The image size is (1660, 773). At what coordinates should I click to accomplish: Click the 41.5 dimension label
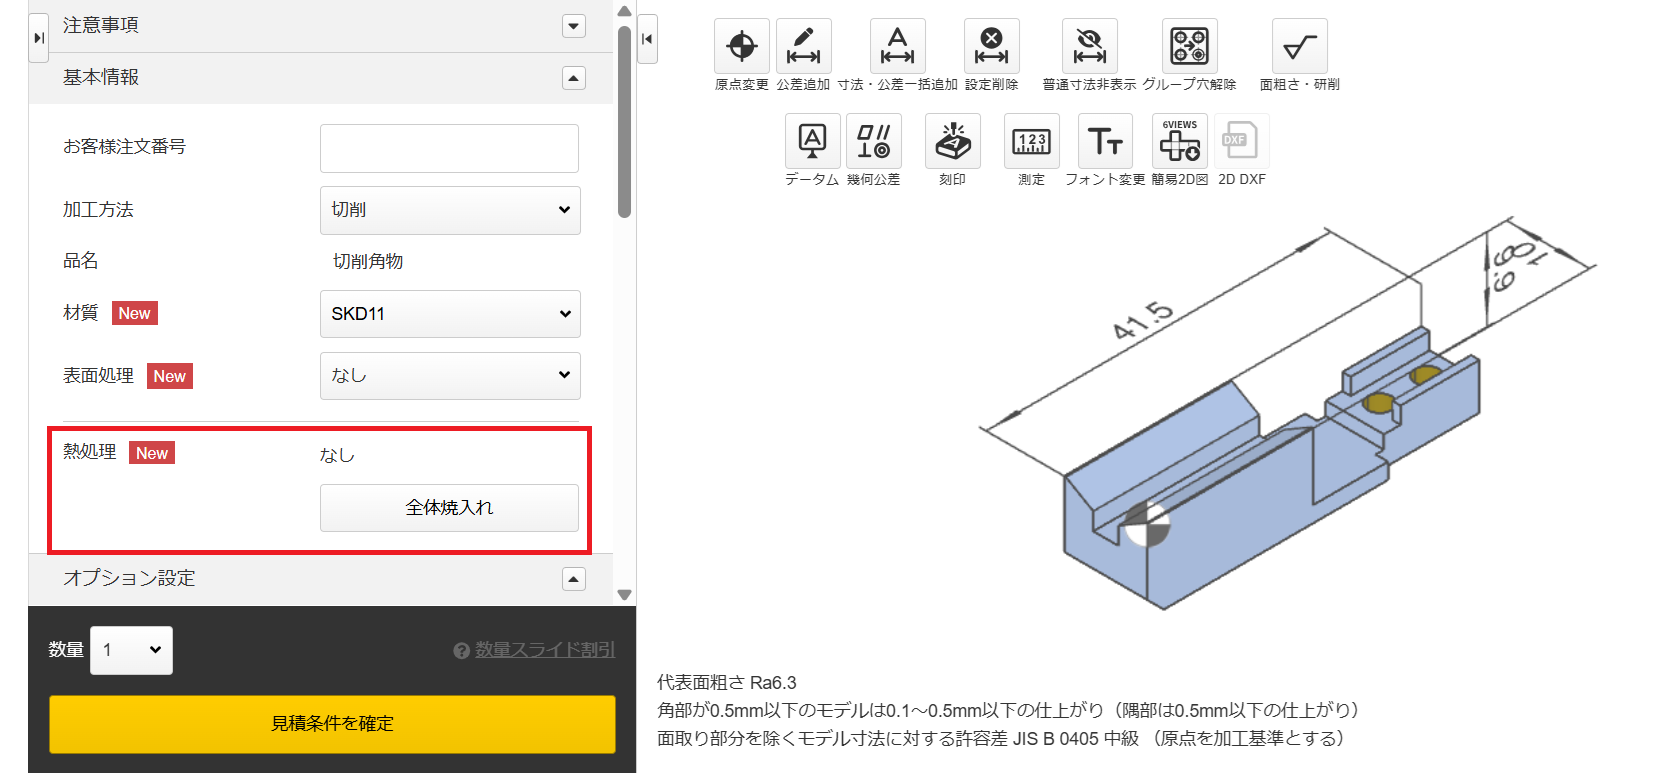(x=1143, y=320)
